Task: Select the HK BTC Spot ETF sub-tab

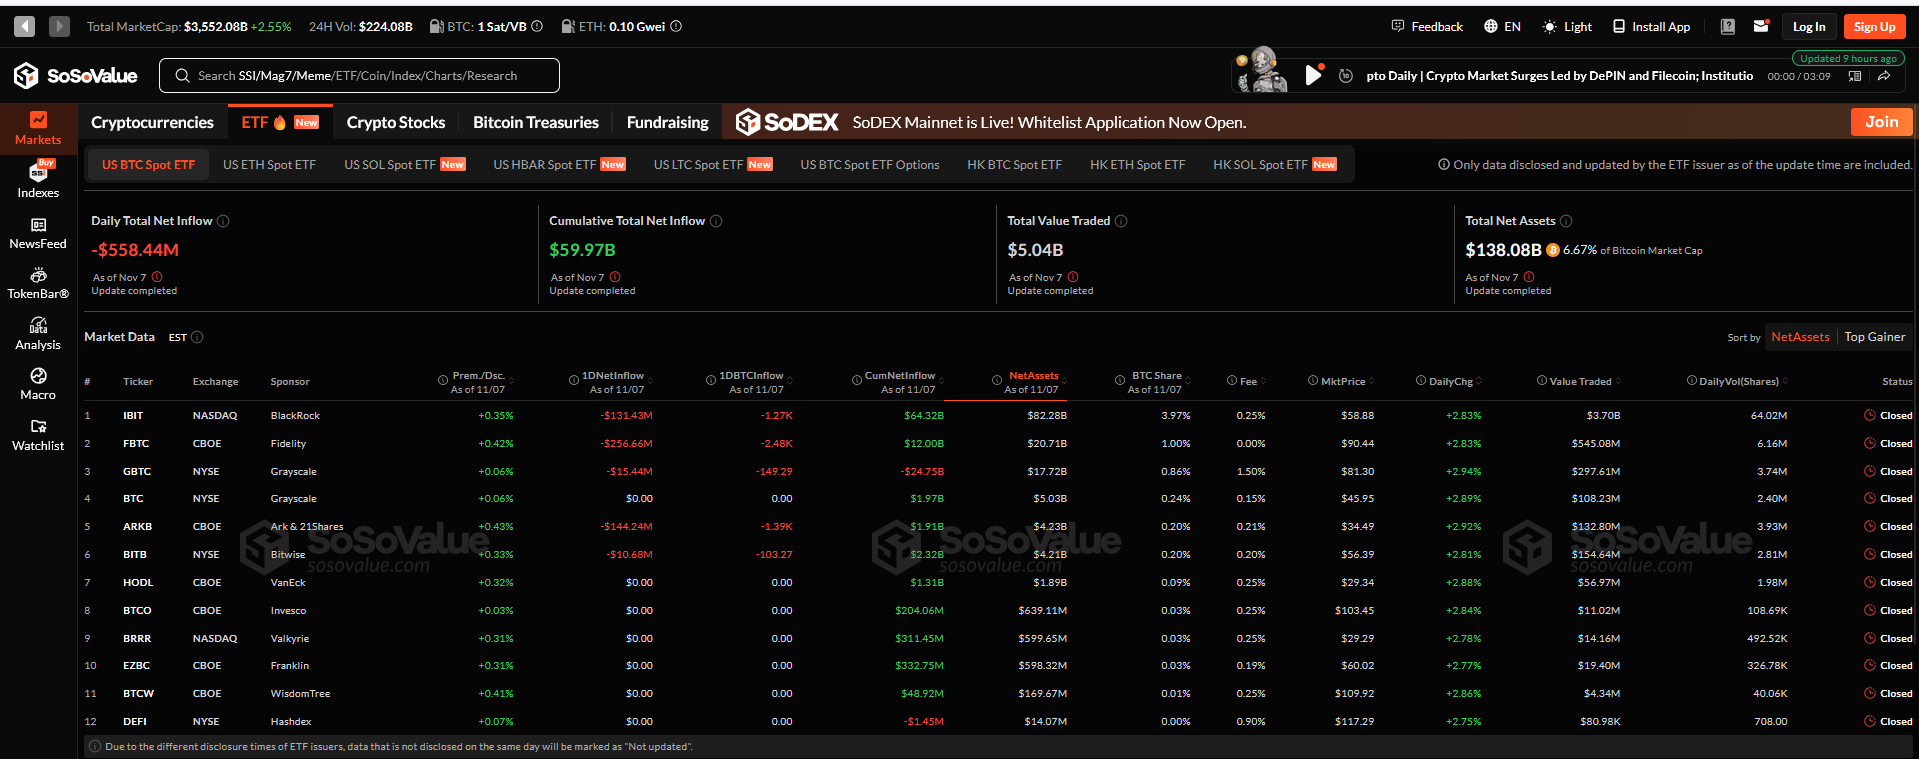Action: pyautogui.click(x=1014, y=164)
